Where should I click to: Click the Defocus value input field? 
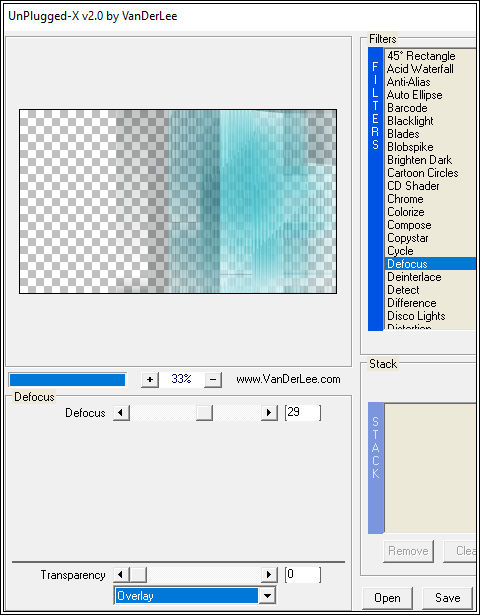coord(303,413)
